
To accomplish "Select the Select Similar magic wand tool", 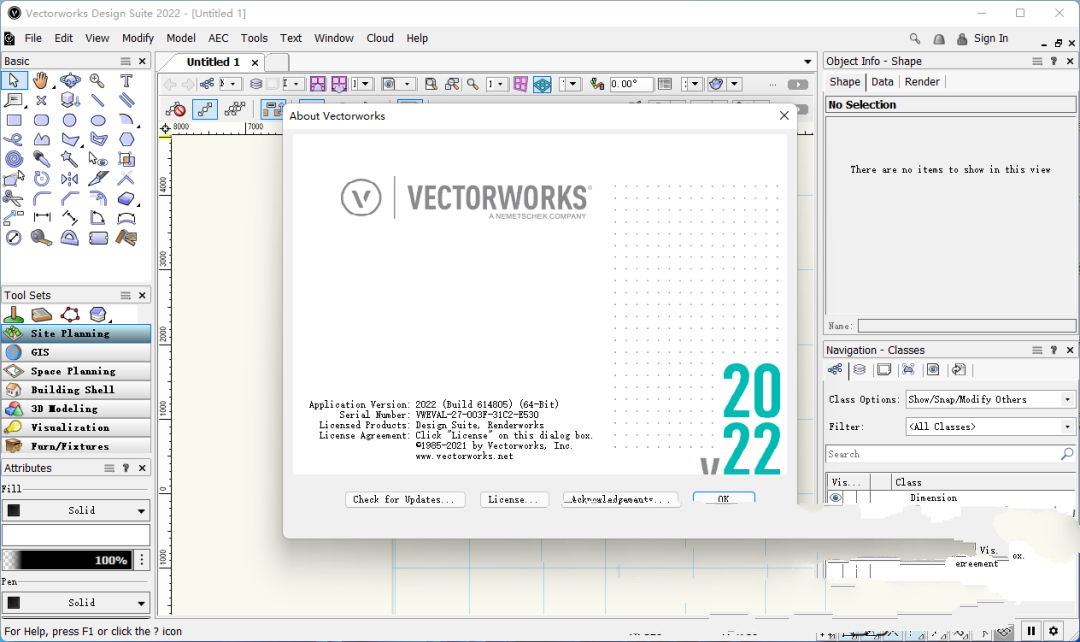I will (x=70, y=159).
